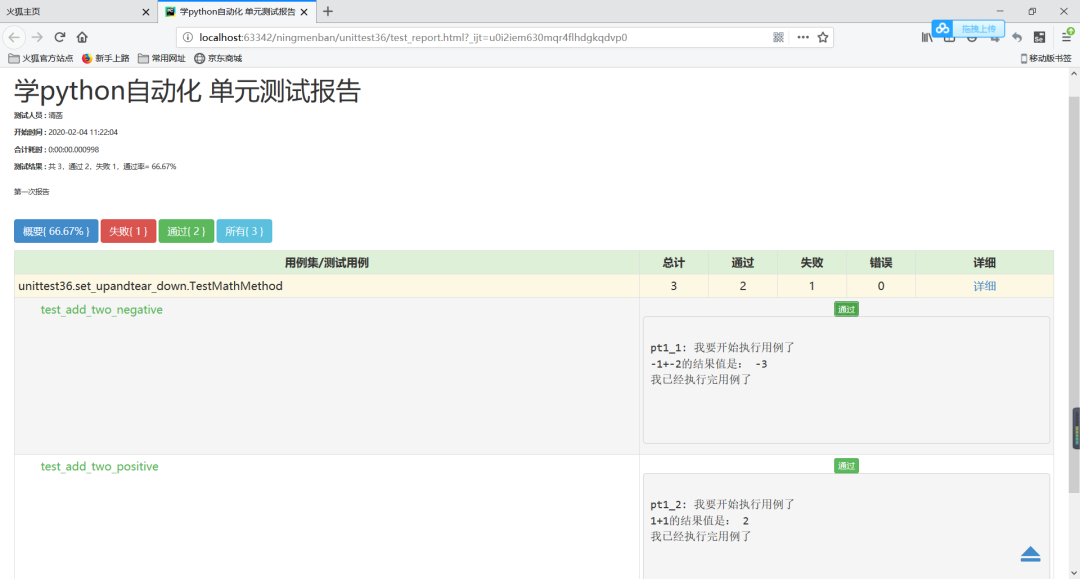Open the QR code generator in address bar

[x=778, y=37]
